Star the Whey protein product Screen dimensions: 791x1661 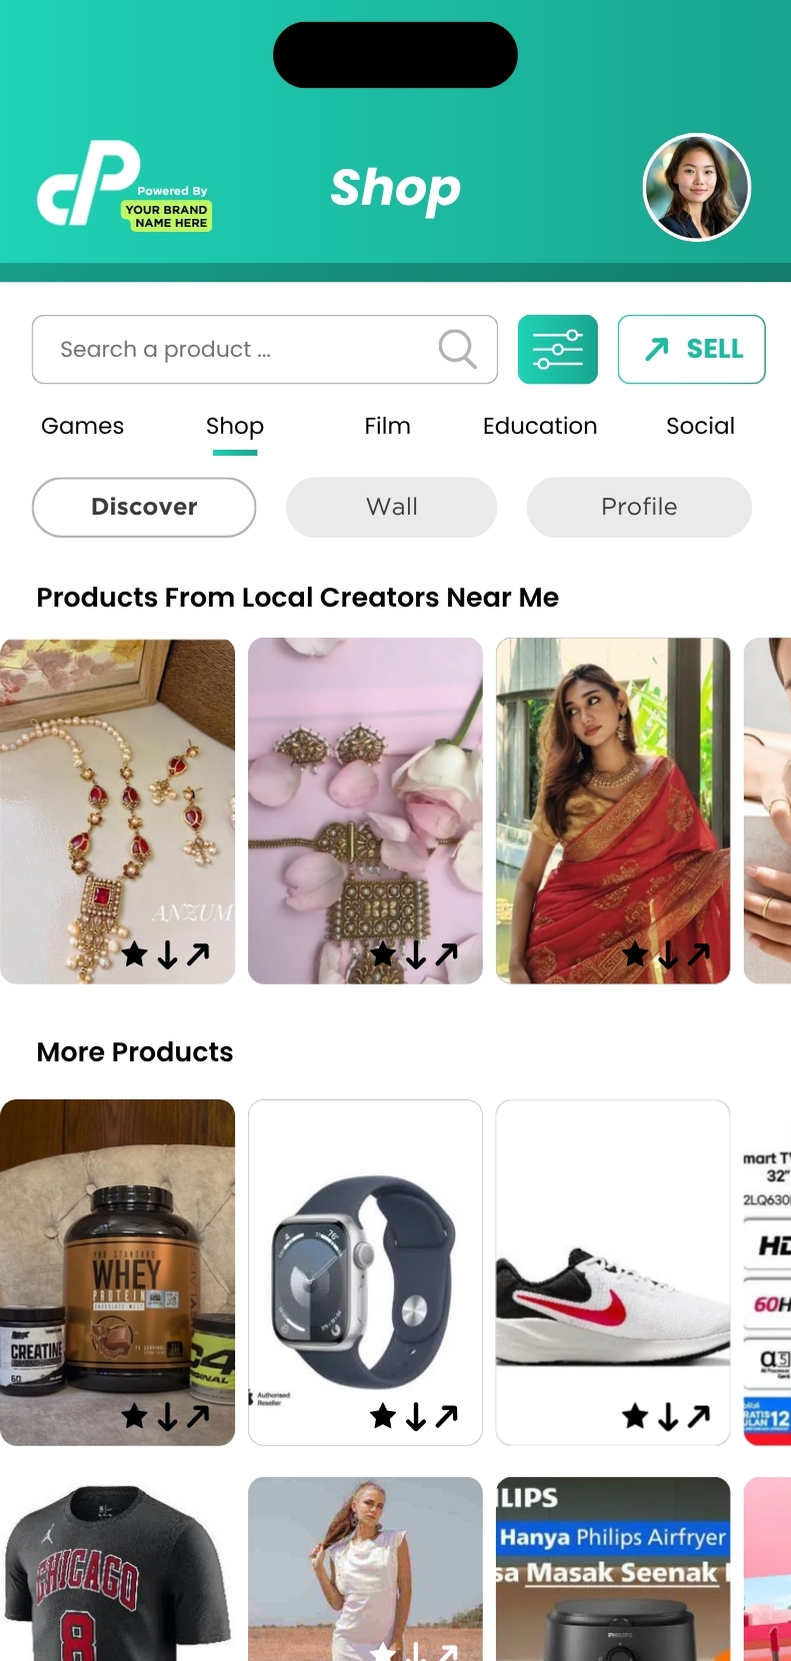(x=134, y=1415)
